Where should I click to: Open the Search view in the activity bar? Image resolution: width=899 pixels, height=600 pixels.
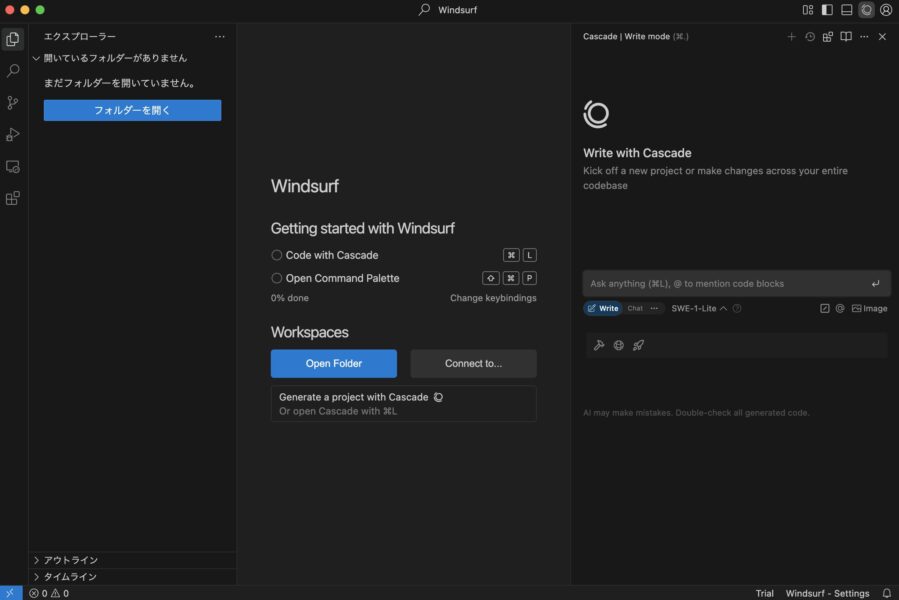click(13, 71)
